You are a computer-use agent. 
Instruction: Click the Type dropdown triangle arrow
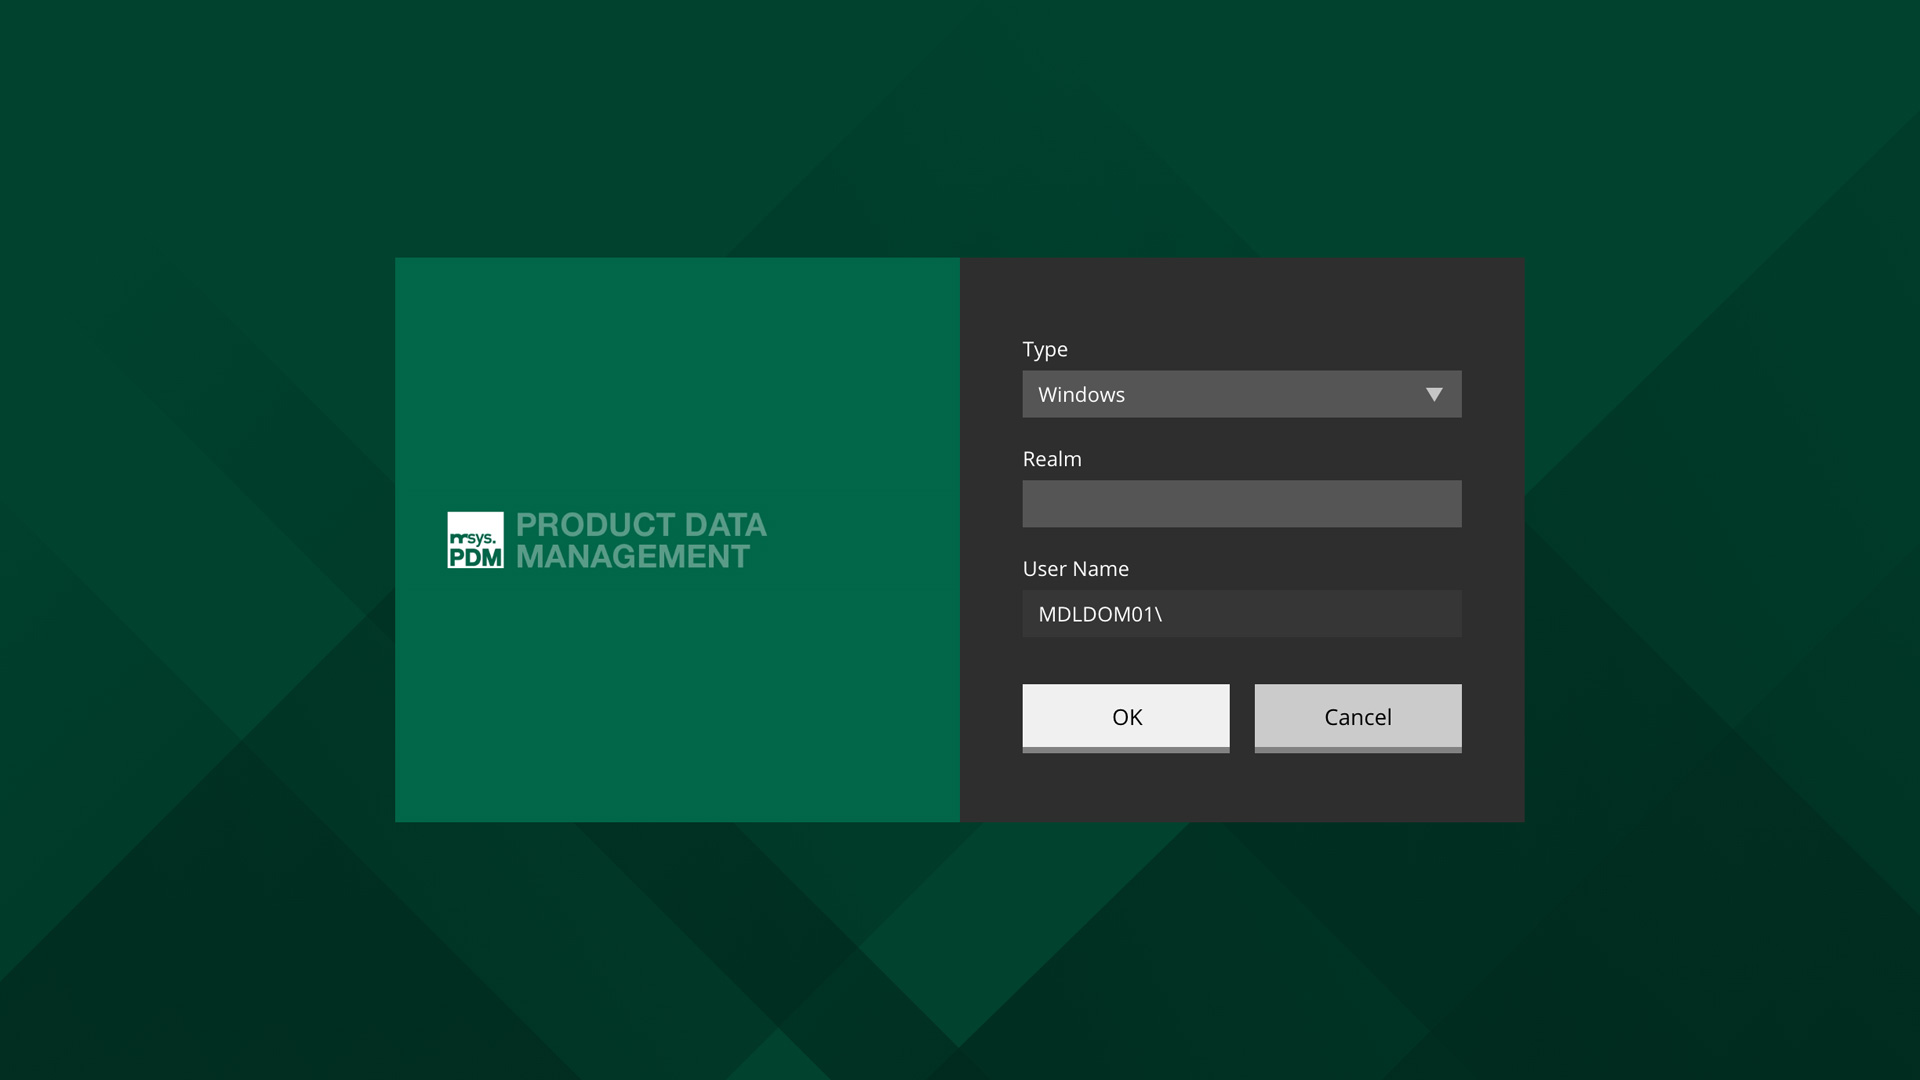(1434, 395)
